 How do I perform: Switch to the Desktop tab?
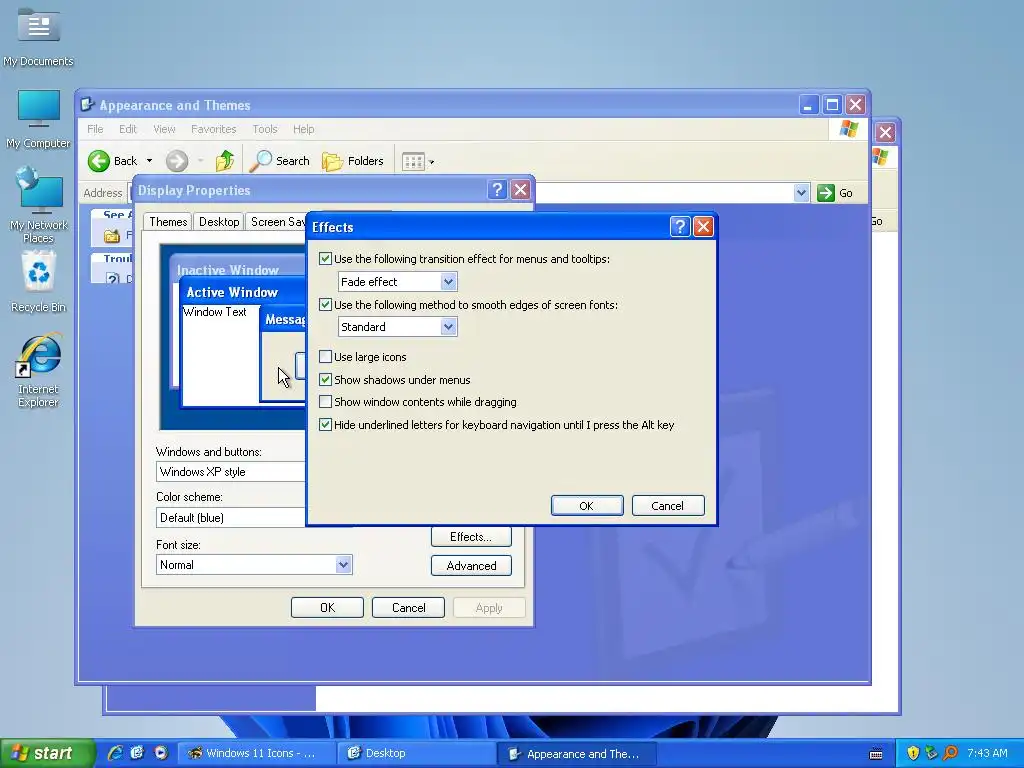tap(219, 222)
